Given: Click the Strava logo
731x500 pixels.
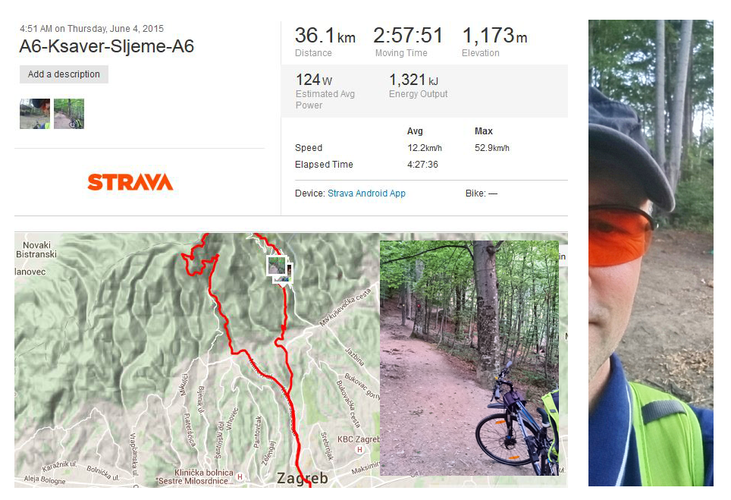Looking at the screenshot, I should [x=130, y=182].
